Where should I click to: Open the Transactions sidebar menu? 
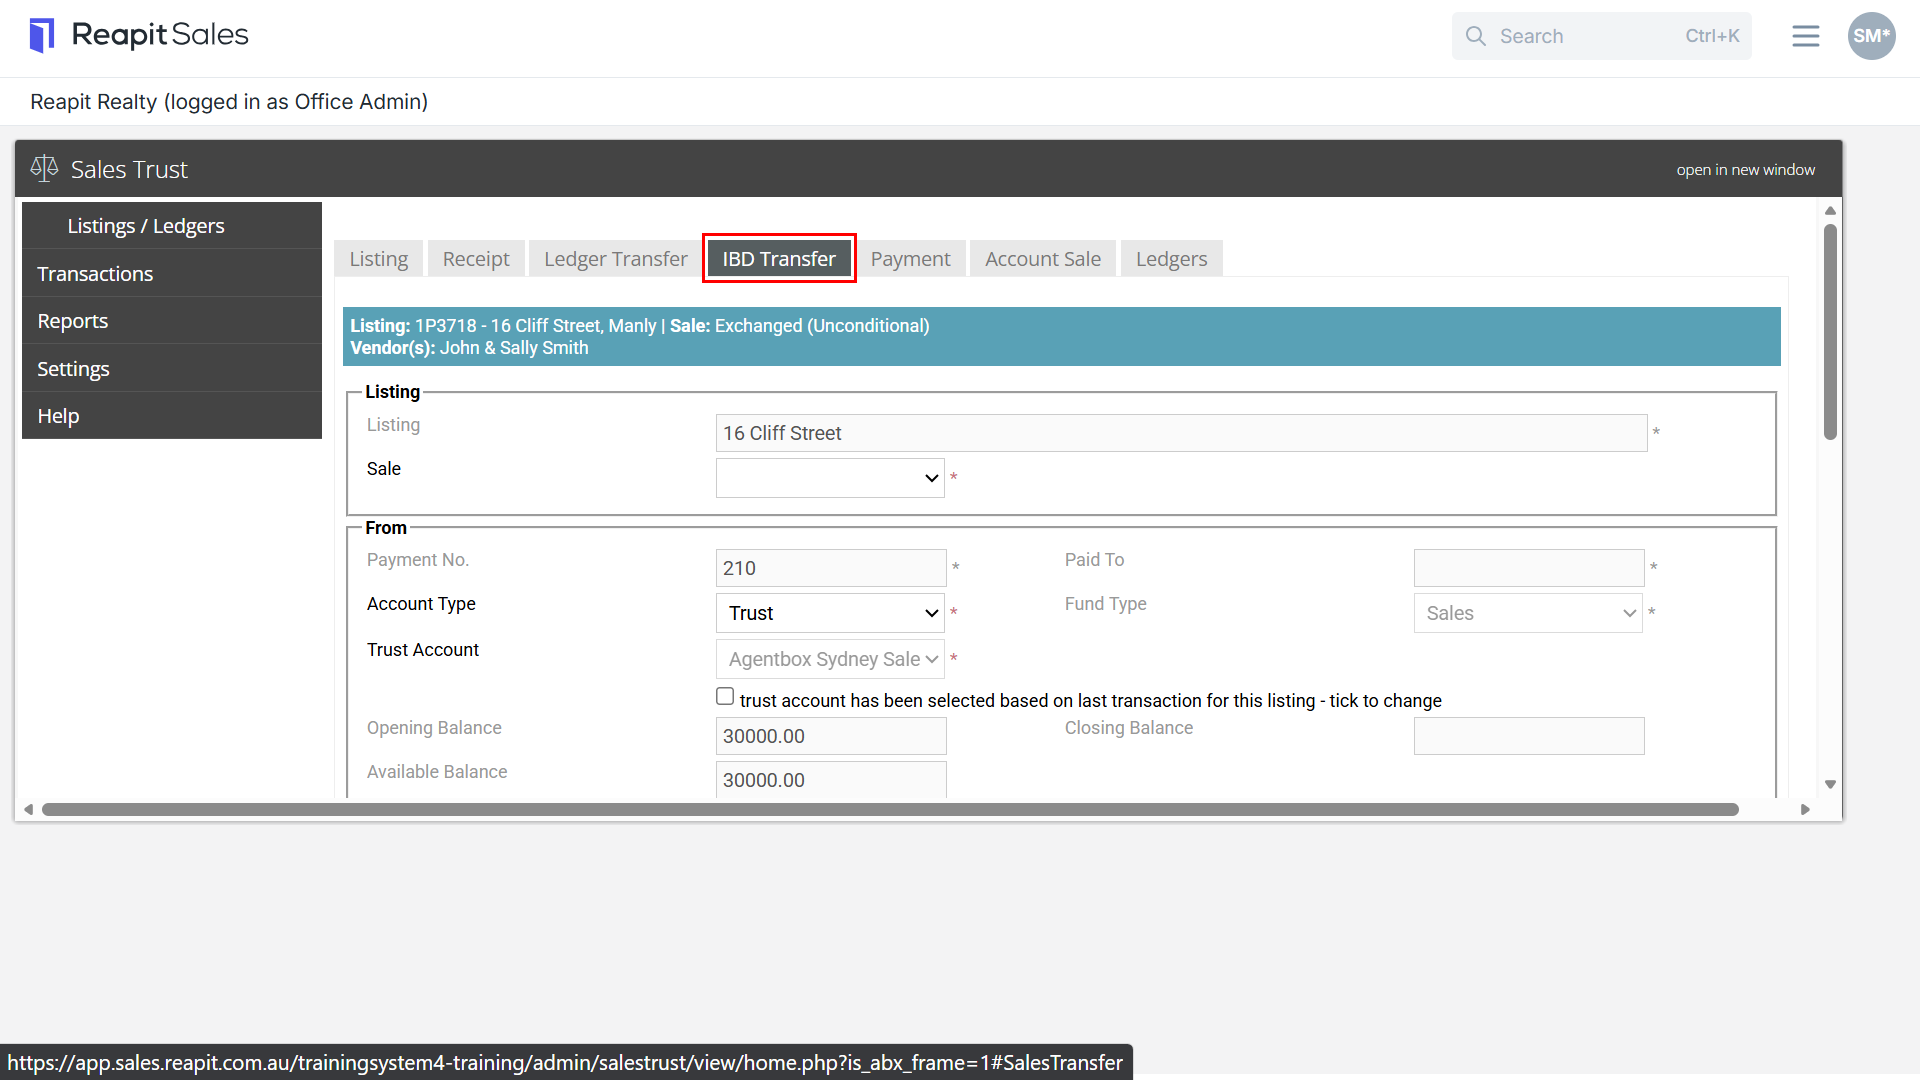[172, 273]
